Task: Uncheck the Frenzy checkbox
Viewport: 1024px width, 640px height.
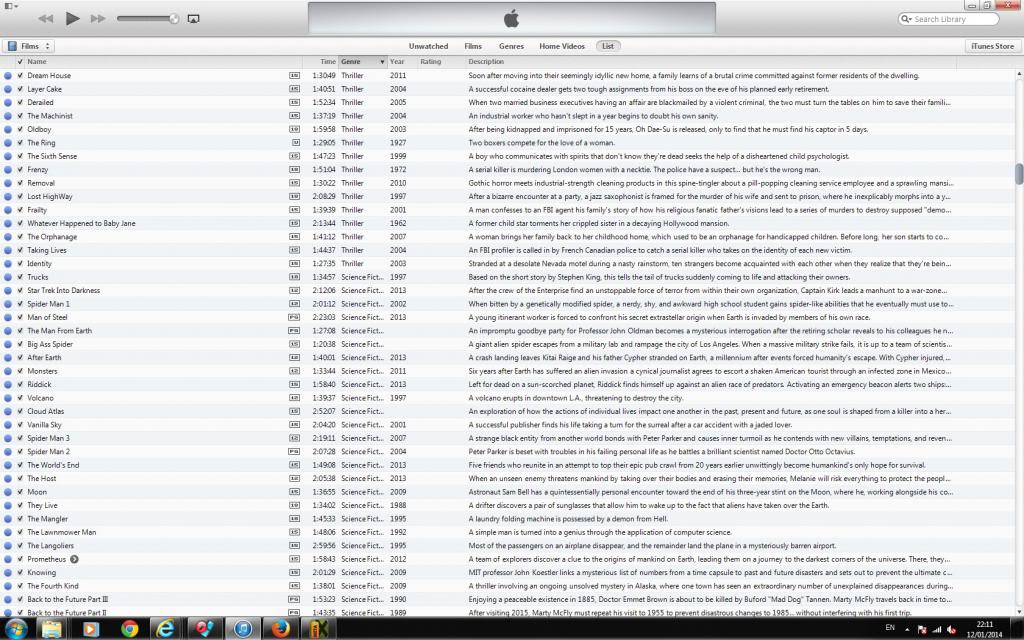Action: point(20,169)
